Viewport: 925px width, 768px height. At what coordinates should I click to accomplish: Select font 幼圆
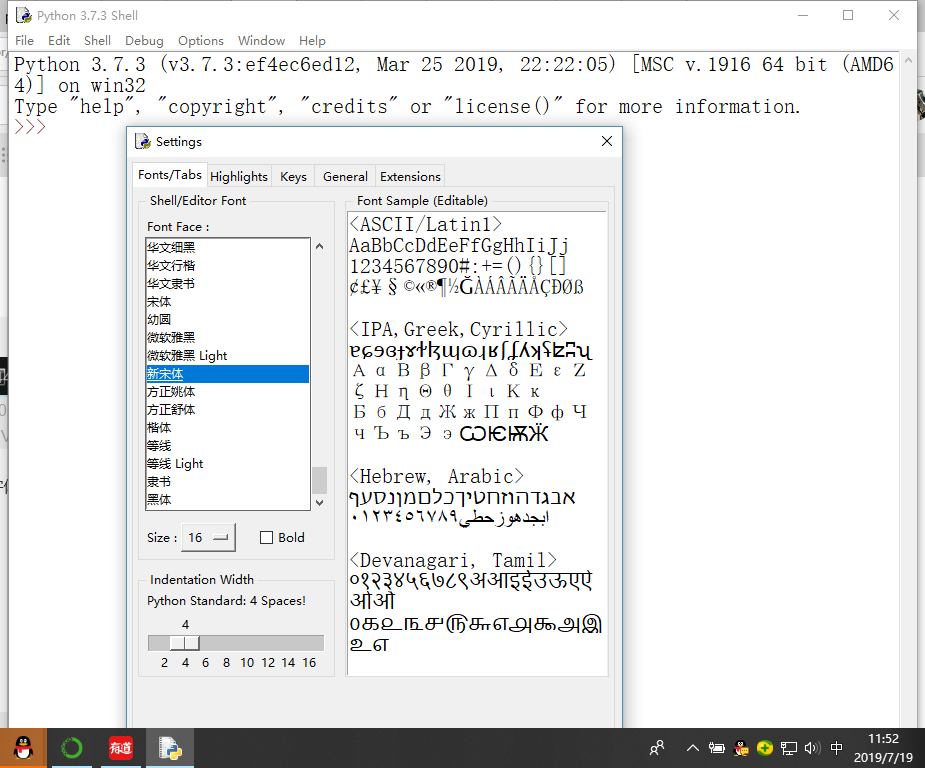point(228,320)
